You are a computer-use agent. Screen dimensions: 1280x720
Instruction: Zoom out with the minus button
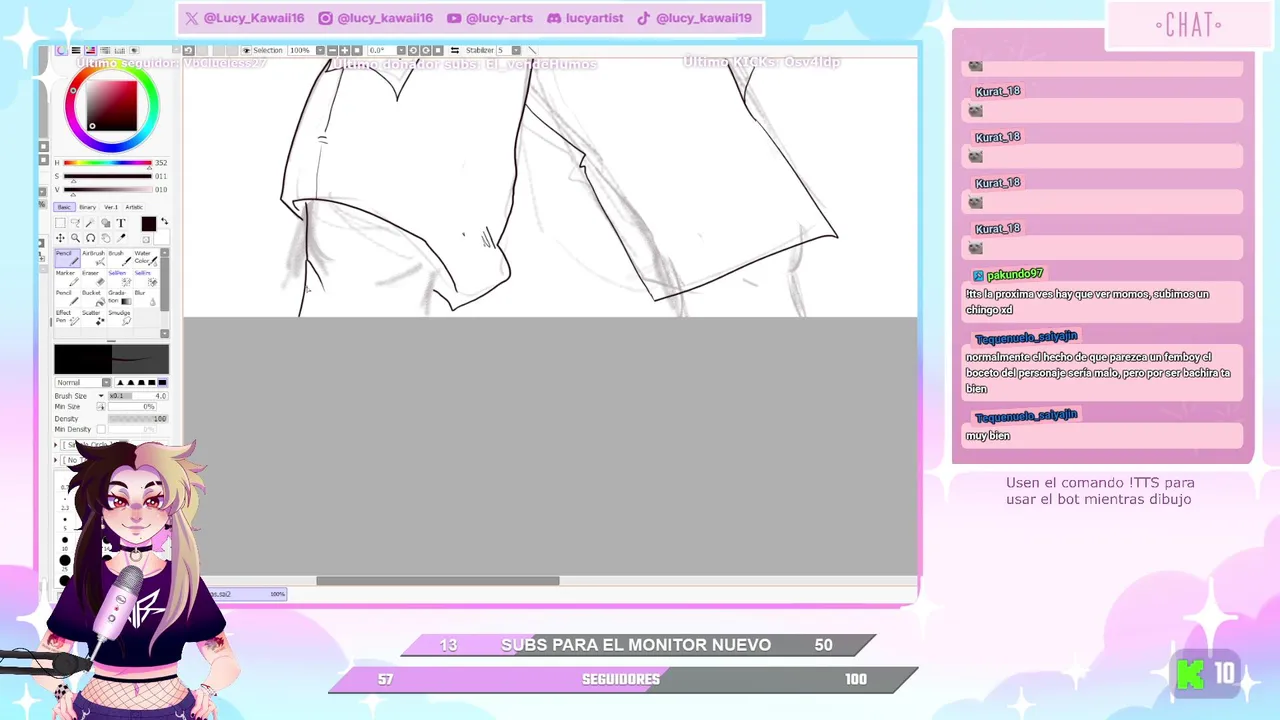(x=332, y=50)
